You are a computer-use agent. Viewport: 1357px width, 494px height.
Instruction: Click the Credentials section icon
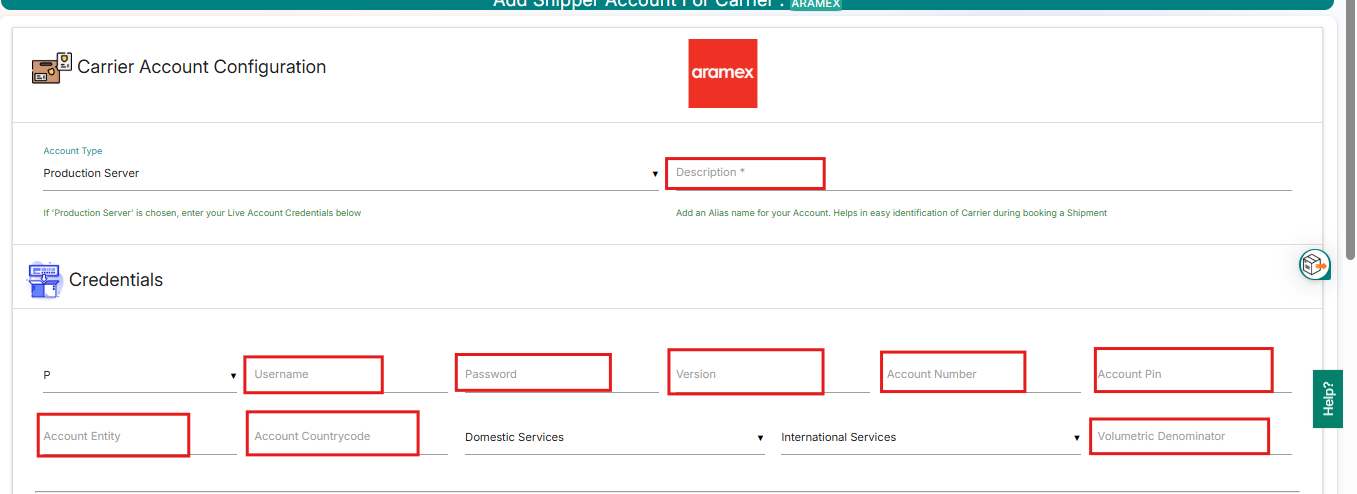tap(44, 280)
